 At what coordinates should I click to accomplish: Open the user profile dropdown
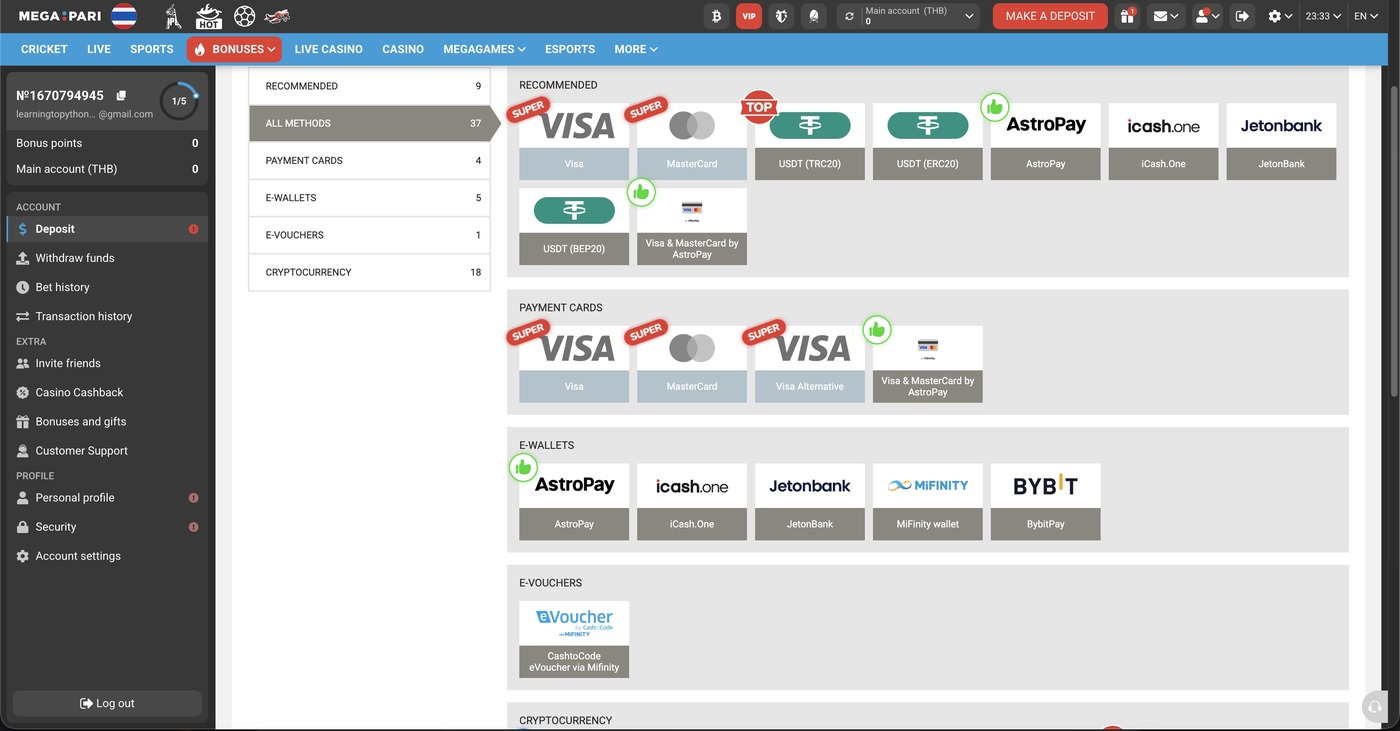(1208, 16)
